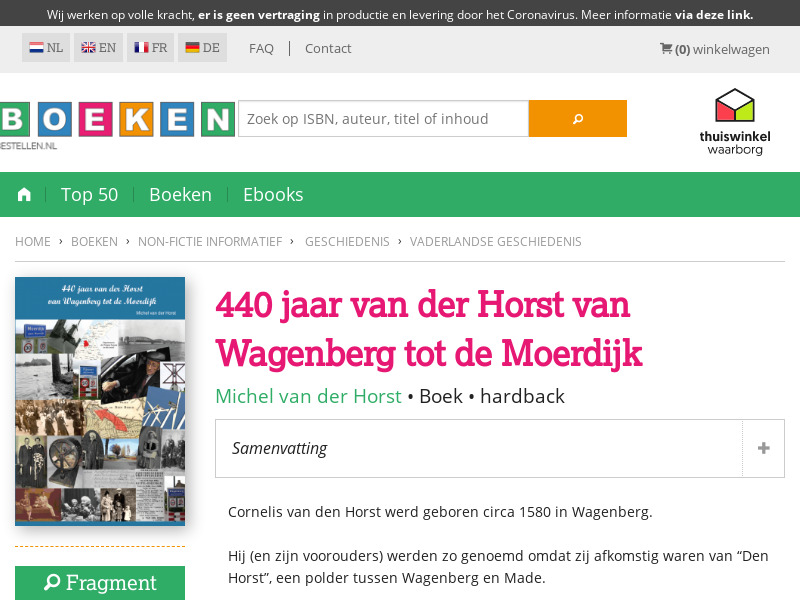Expand the Samenvatting section
Image resolution: width=800 pixels, height=600 pixels.
[762, 448]
